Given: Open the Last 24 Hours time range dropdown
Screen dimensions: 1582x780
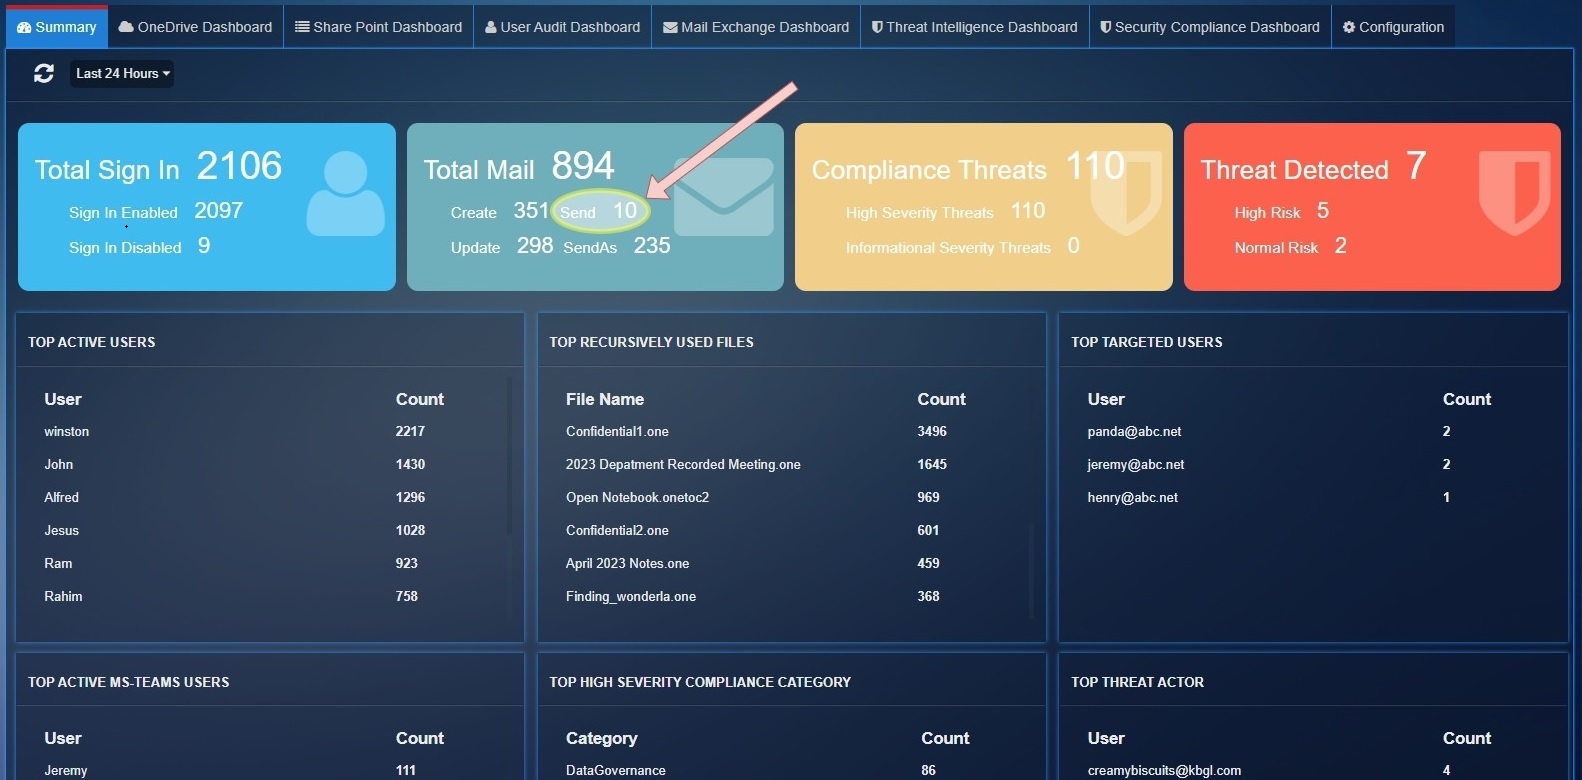Looking at the screenshot, I should (x=122, y=73).
